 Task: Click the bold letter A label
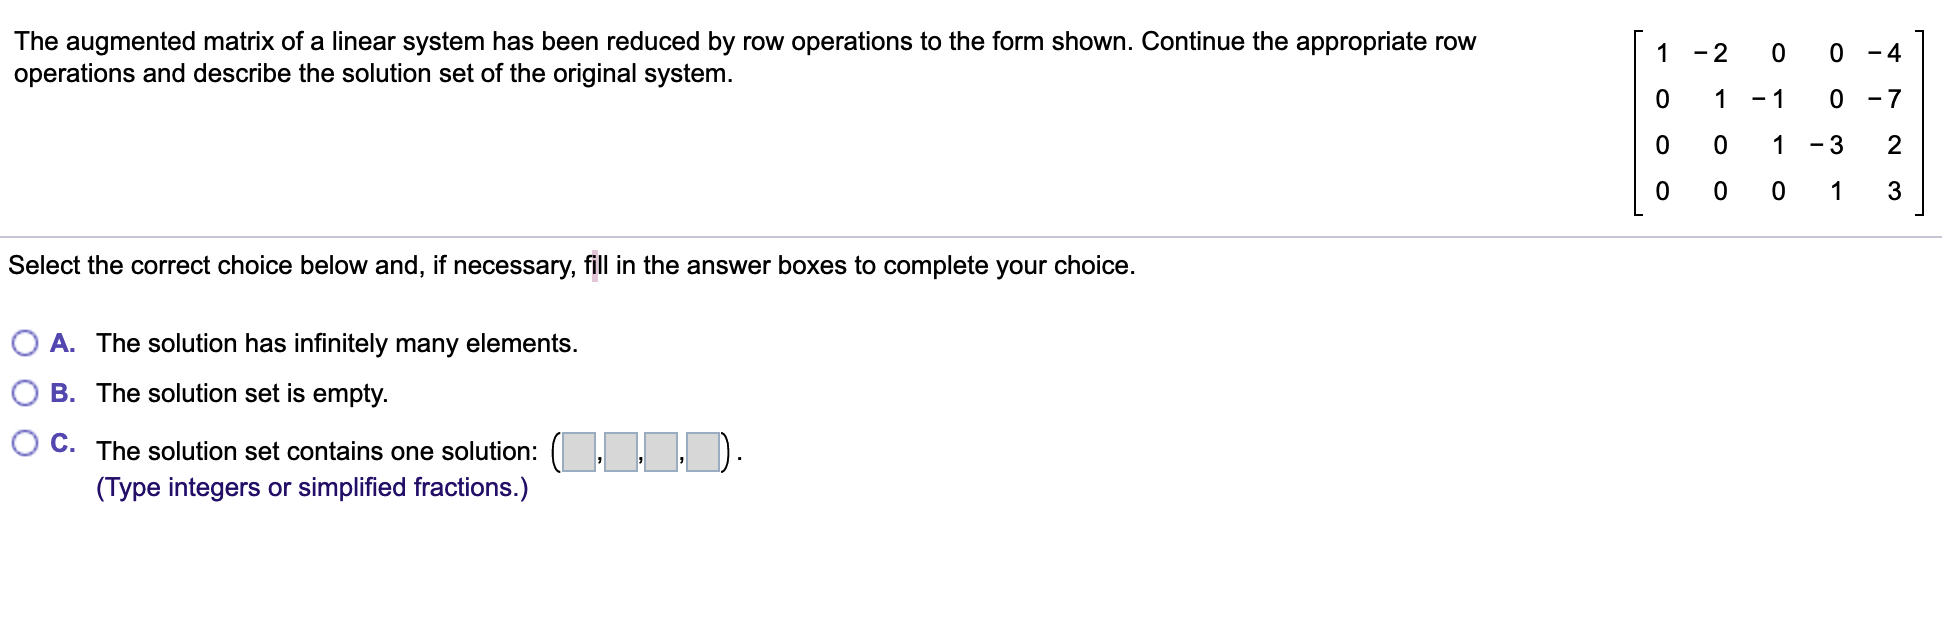[x=63, y=343]
